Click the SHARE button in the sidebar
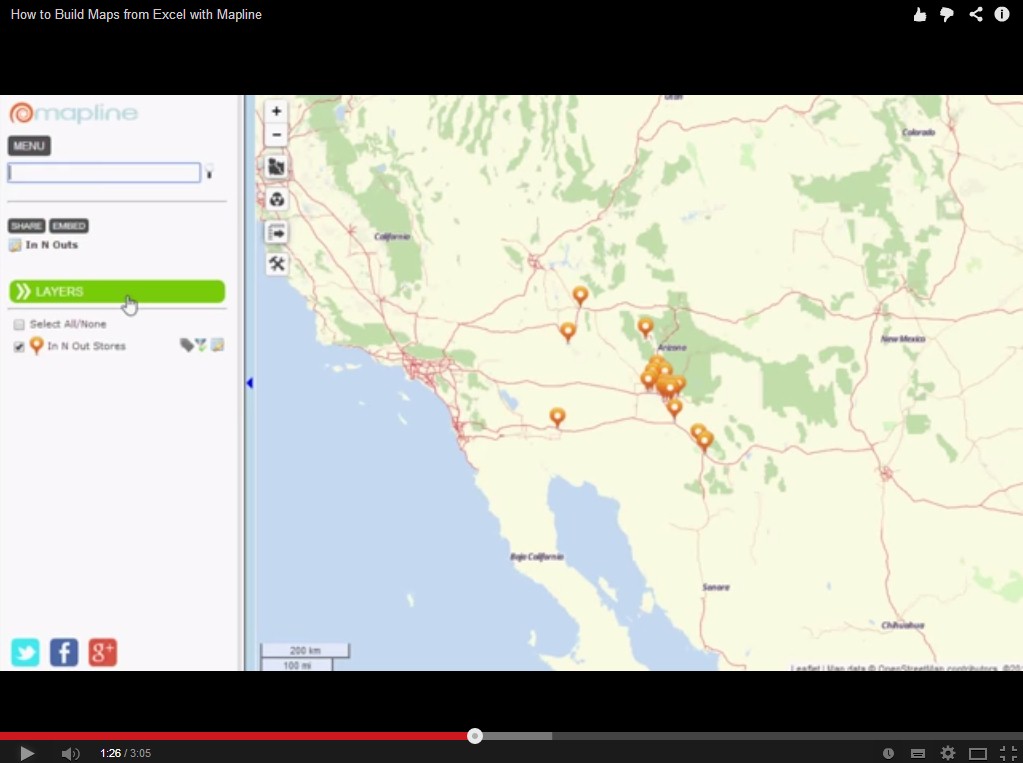This screenshot has width=1023, height=763. (x=26, y=226)
